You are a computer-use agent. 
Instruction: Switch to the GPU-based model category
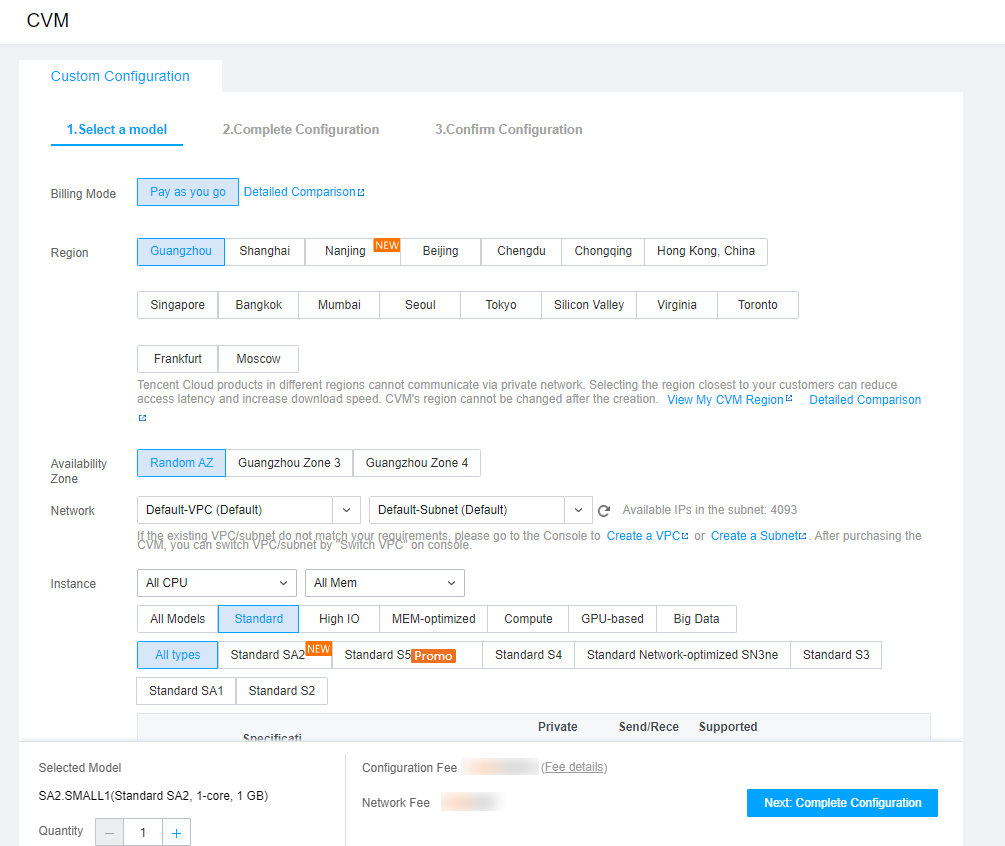611,619
